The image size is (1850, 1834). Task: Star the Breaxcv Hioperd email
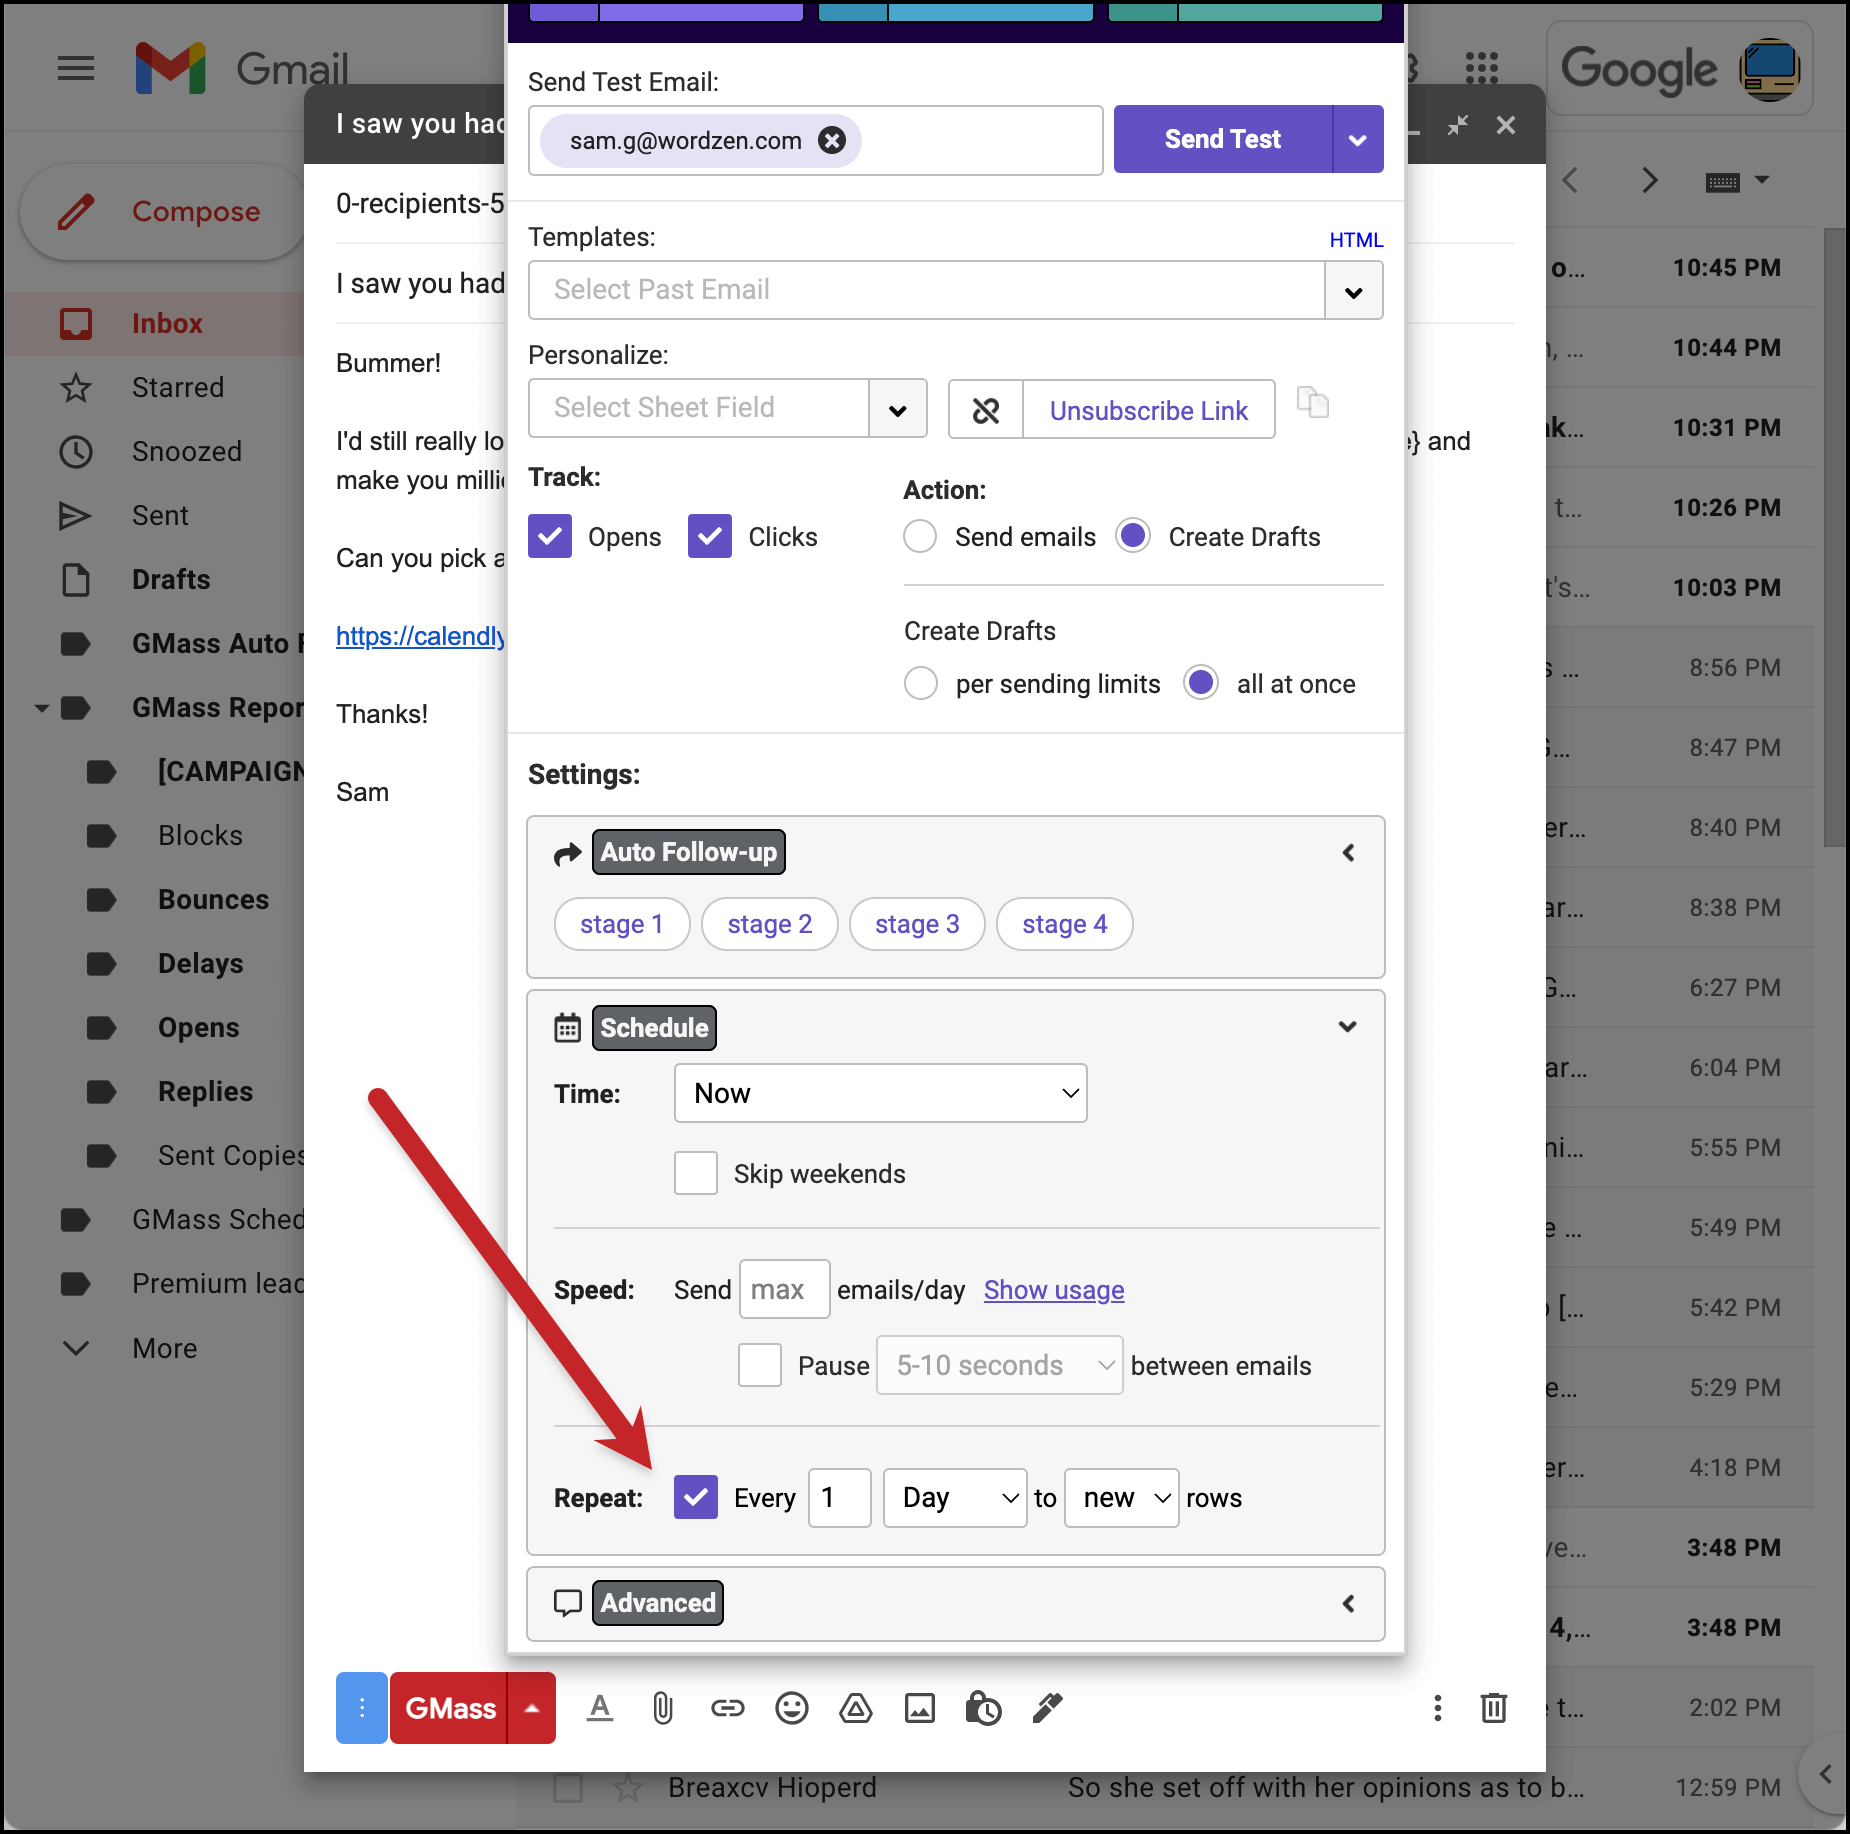click(x=628, y=1787)
